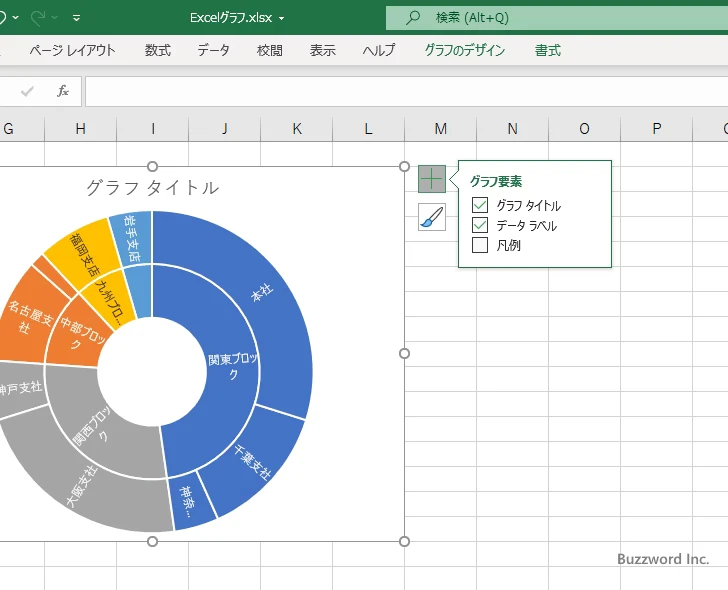The width and height of the screenshot is (728, 590).
Task: Switch to the 校閲 tab
Action: tap(270, 50)
